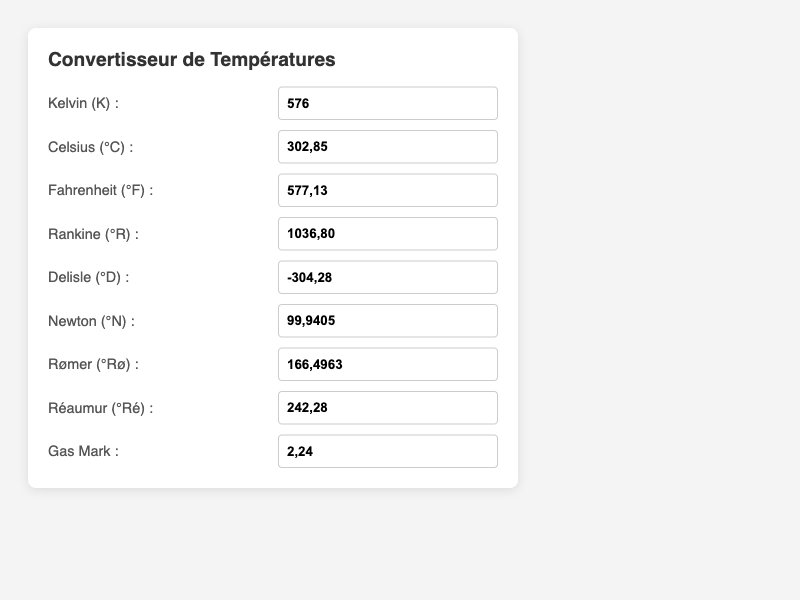Click the Convertisseur de Températures heading
800x600 pixels.
pos(192,59)
